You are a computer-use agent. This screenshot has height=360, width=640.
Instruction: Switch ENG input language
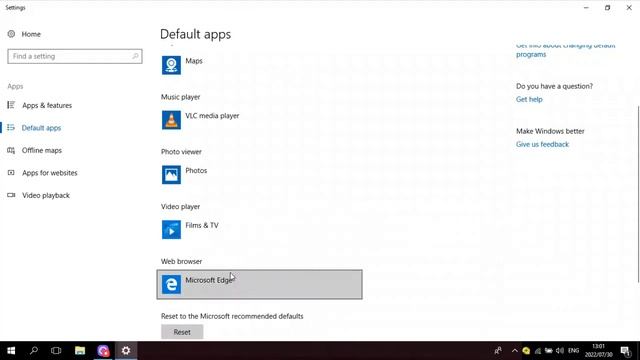[x=573, y=351]
